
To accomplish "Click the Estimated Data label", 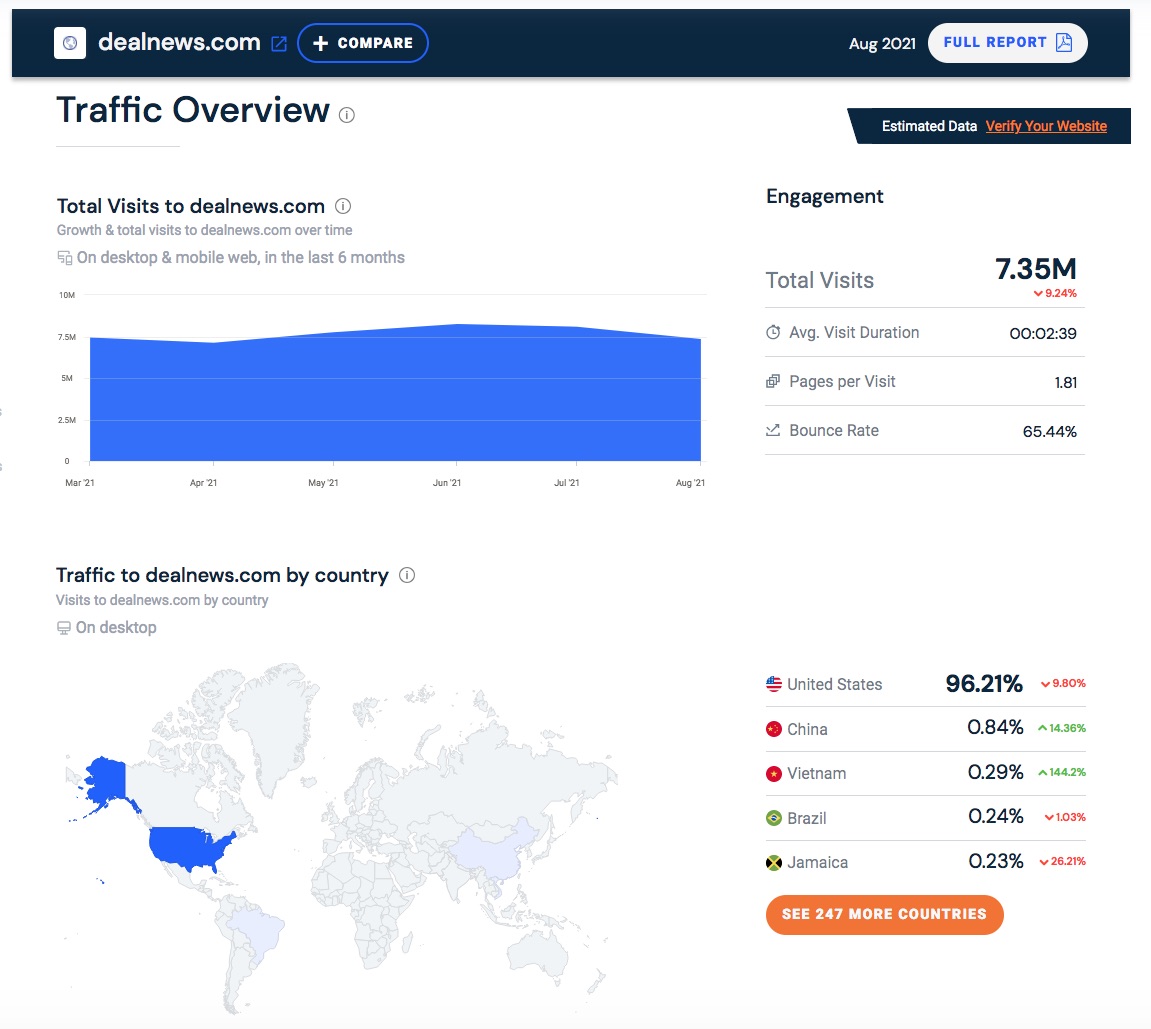I will (929, 126).
